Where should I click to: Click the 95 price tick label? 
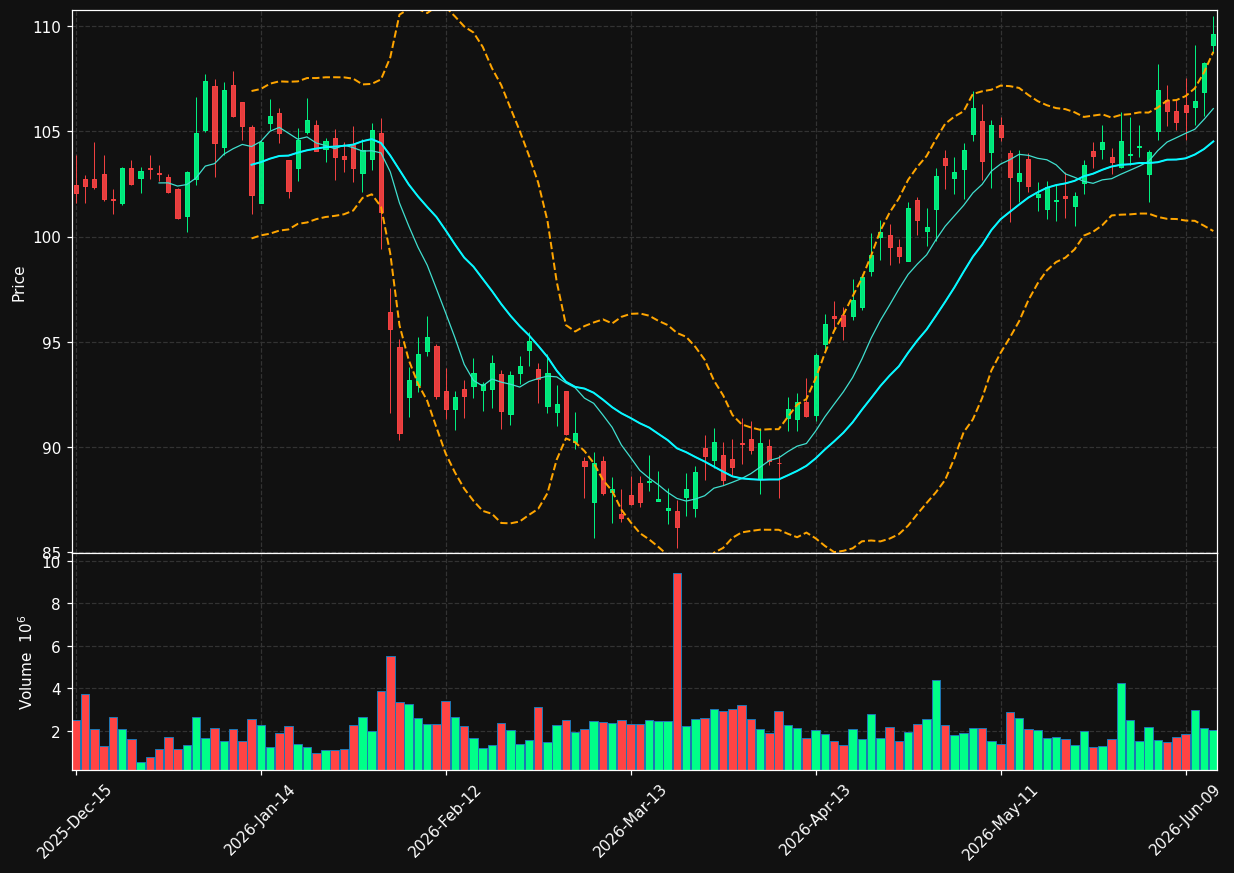[52, 342]
